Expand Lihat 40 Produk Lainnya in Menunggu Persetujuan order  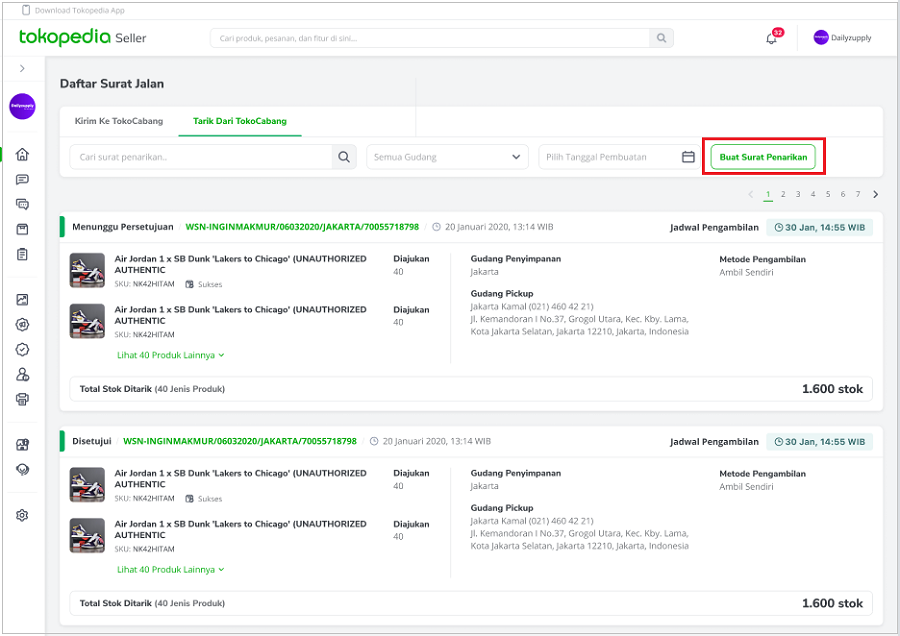click(x=170, y=355)
